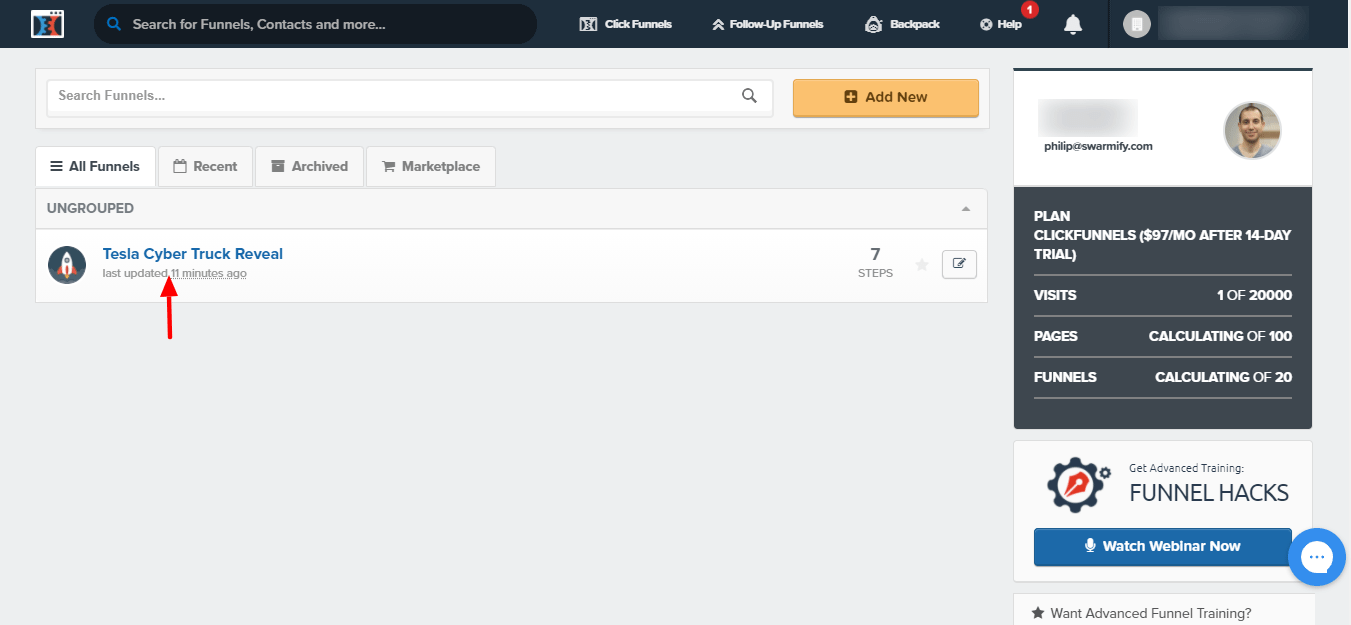
Task: Favorite Tesla Cyber Truck Reveal with star
Action: [922, 265]
